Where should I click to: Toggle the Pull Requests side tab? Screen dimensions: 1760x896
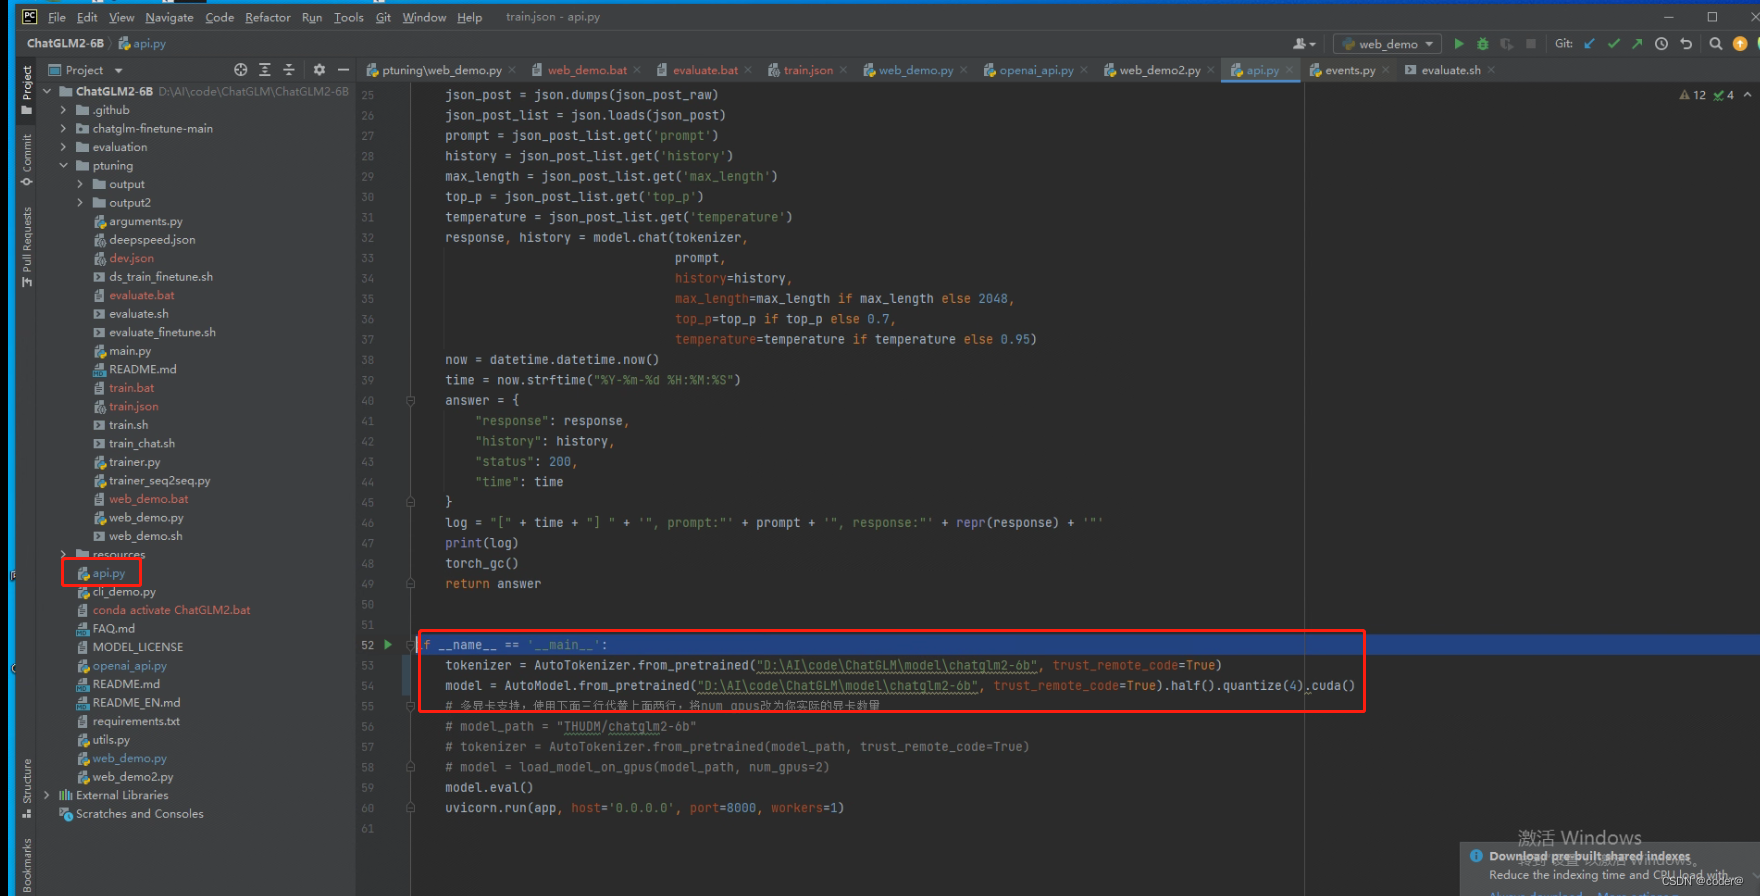tap(27, 247)
